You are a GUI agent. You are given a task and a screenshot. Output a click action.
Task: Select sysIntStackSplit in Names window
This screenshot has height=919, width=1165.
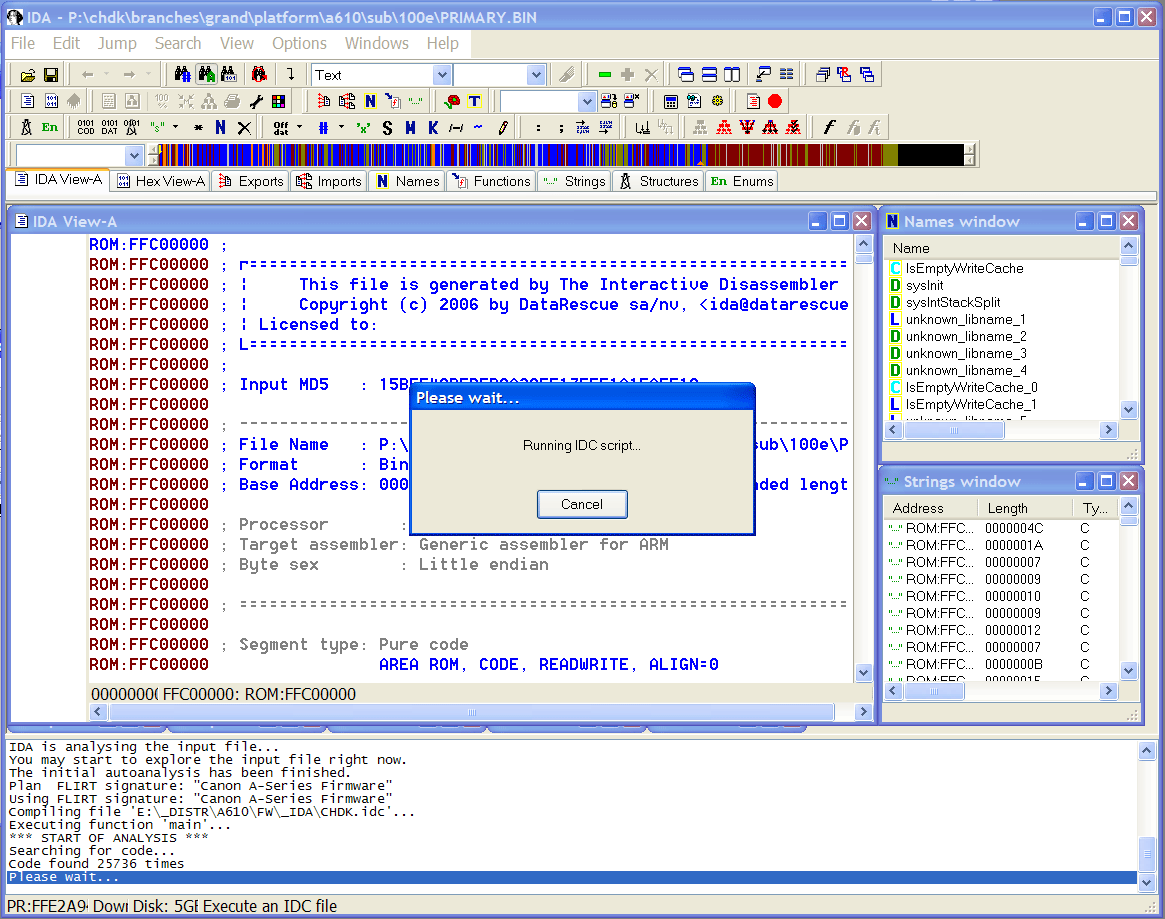point(952,302)
